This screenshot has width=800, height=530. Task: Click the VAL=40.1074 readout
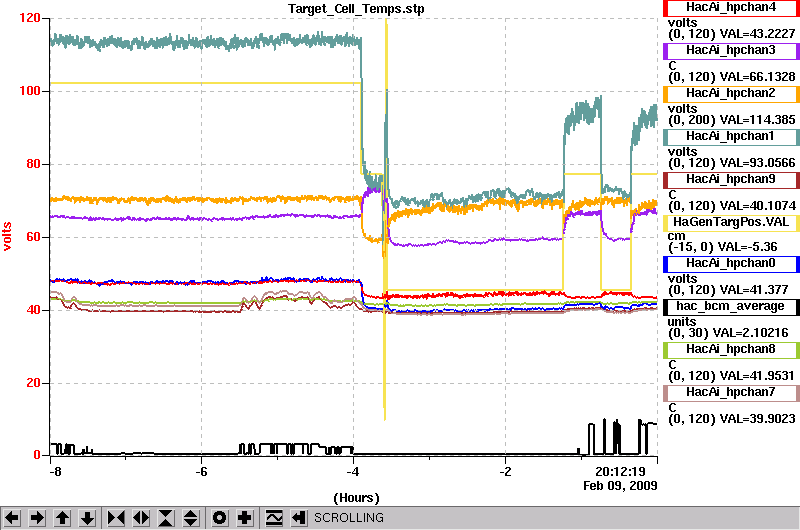(x=757, y=206)
